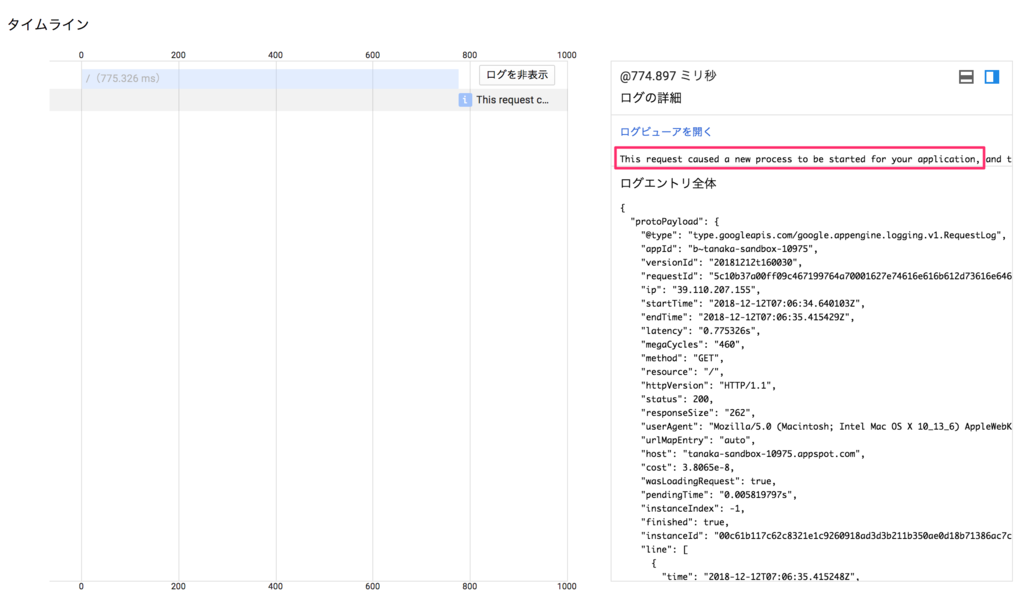Screen dimensions: 1024x597
Task: Click the "megaCycles" 460 line
Action: click(x=692, y=345)
